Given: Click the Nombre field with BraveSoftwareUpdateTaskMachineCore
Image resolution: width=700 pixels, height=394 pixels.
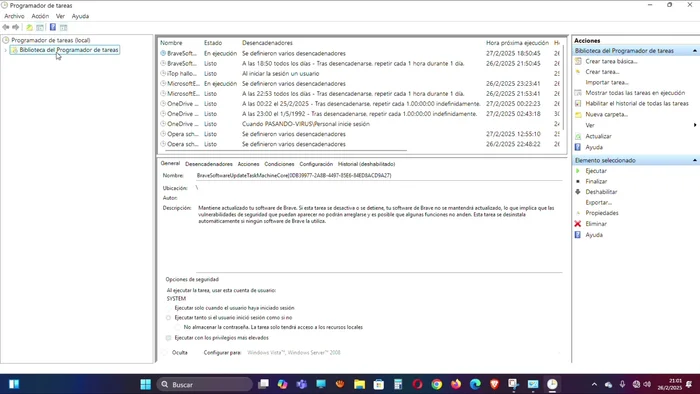Looking at the screenshot, I should pyautogui.click(x=379, y=176).
